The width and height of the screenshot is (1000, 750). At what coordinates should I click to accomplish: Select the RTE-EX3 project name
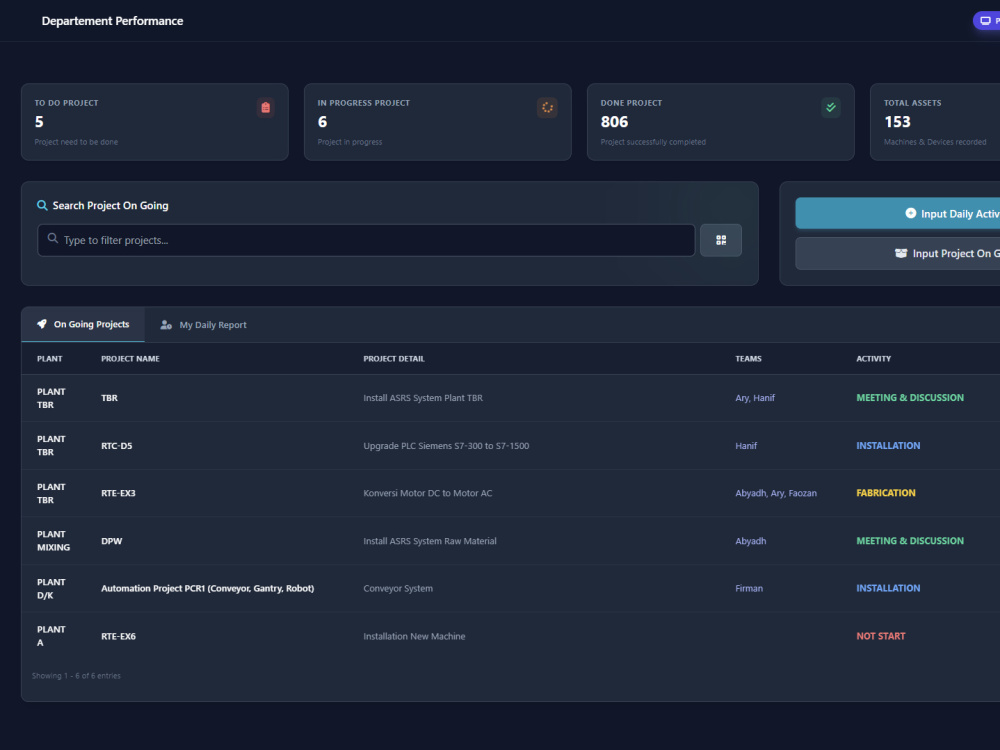tap(118, 493)
